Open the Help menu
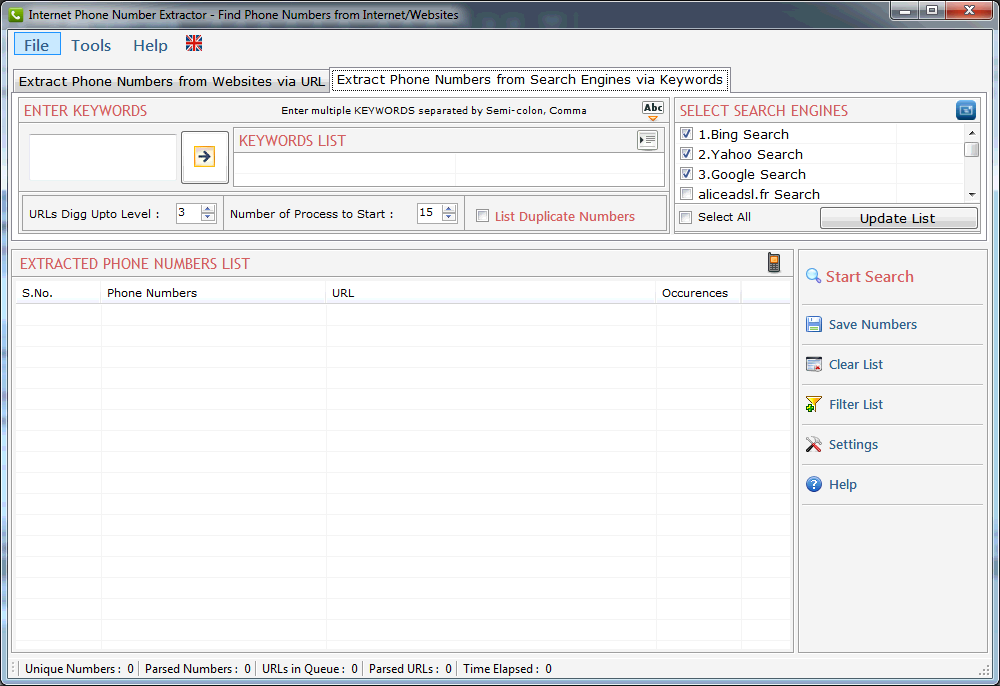 pyautogui.click(x=151, y=45)
